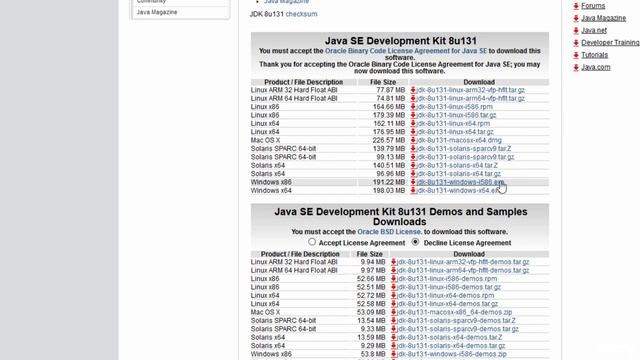
Task: Click download icon for jdk-8u131-linux-x64.rpm
Action: [413, 123]
